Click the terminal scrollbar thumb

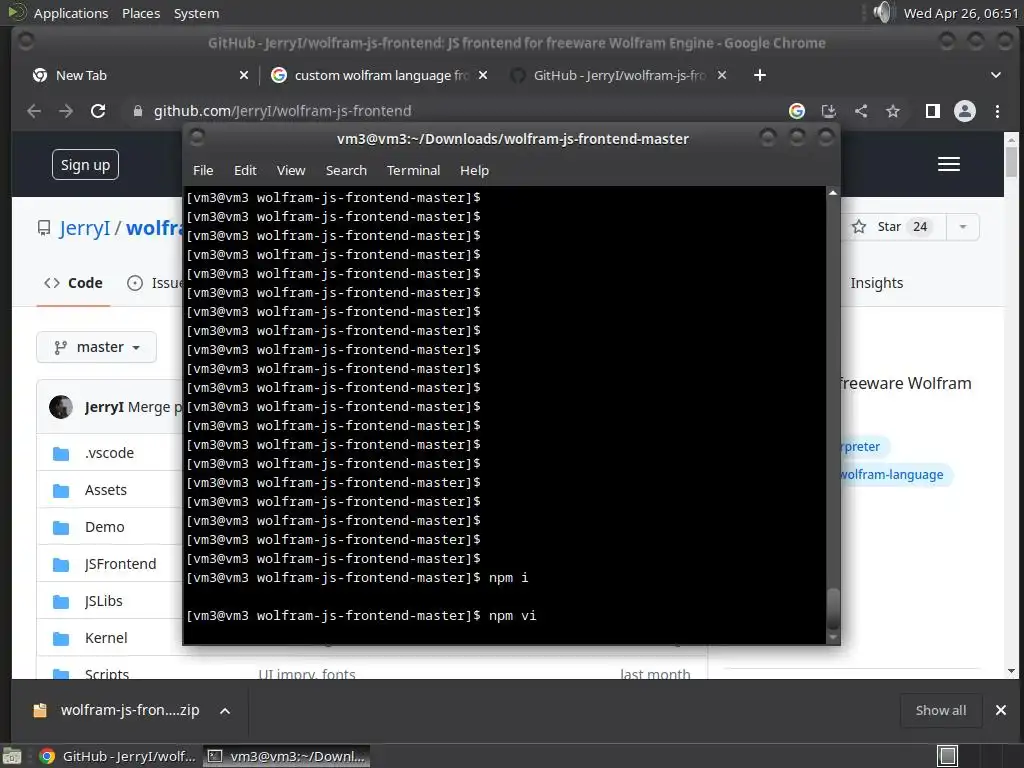pos(833,609)
